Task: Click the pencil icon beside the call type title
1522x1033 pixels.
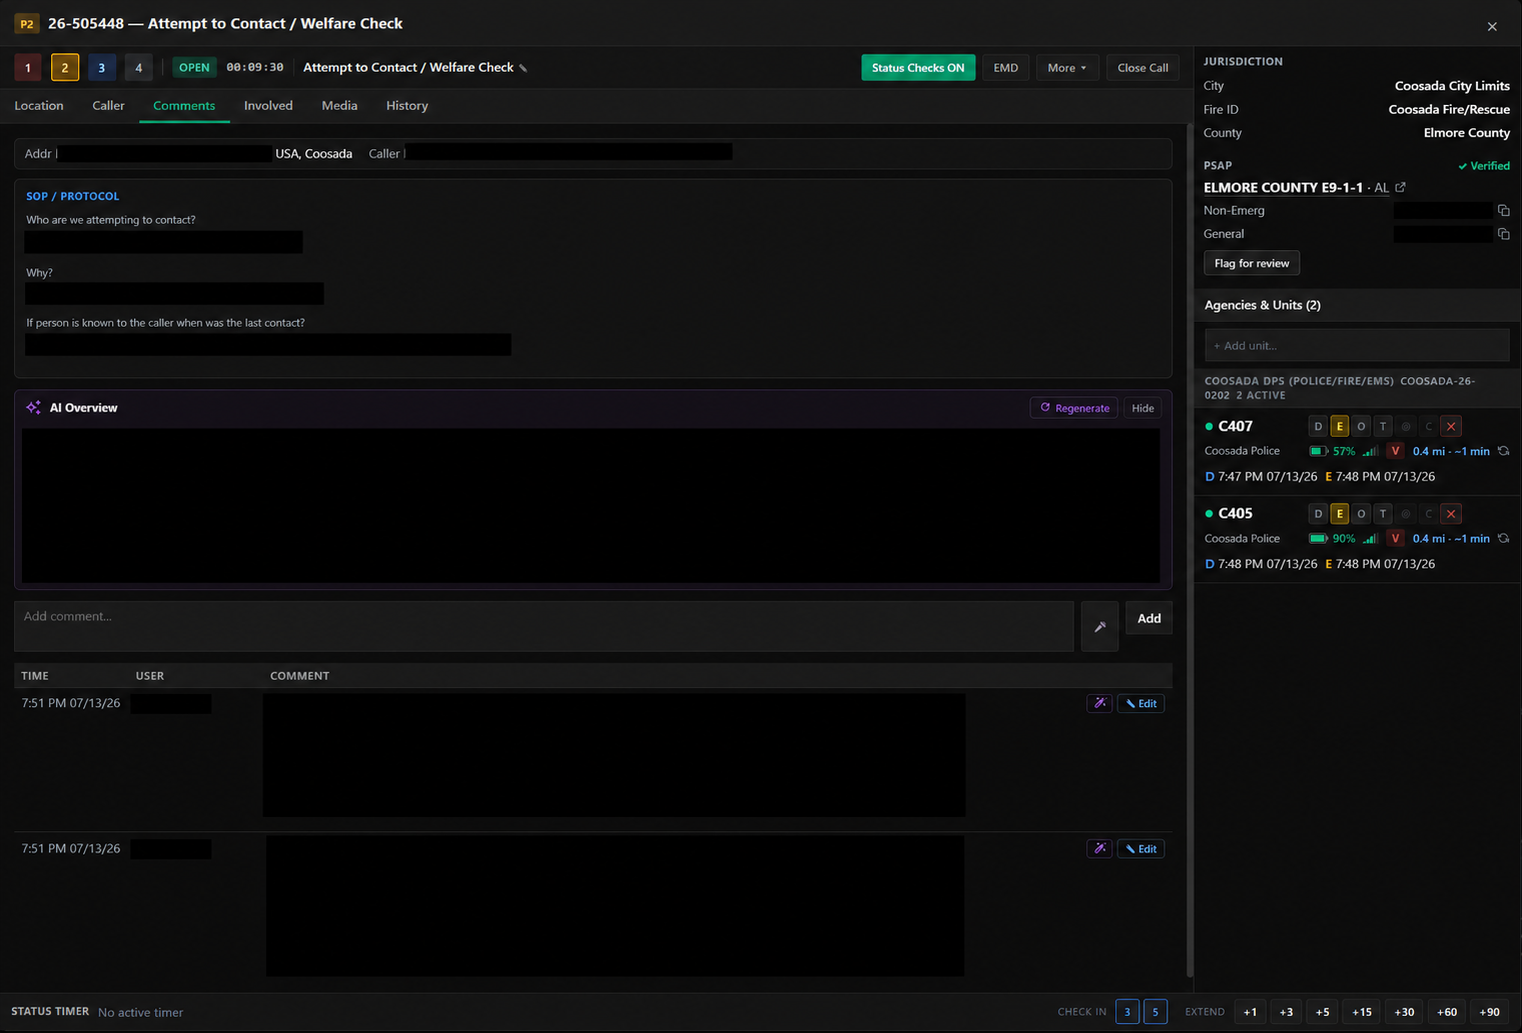Action: pos(523,68)
